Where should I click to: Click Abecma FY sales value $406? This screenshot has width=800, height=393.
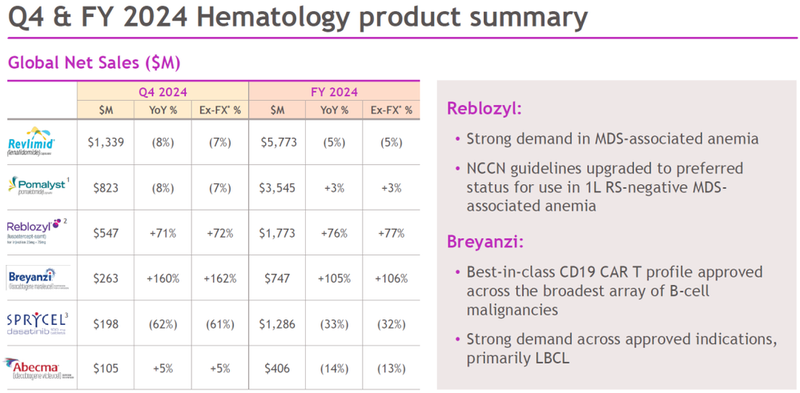click(277, 369)
